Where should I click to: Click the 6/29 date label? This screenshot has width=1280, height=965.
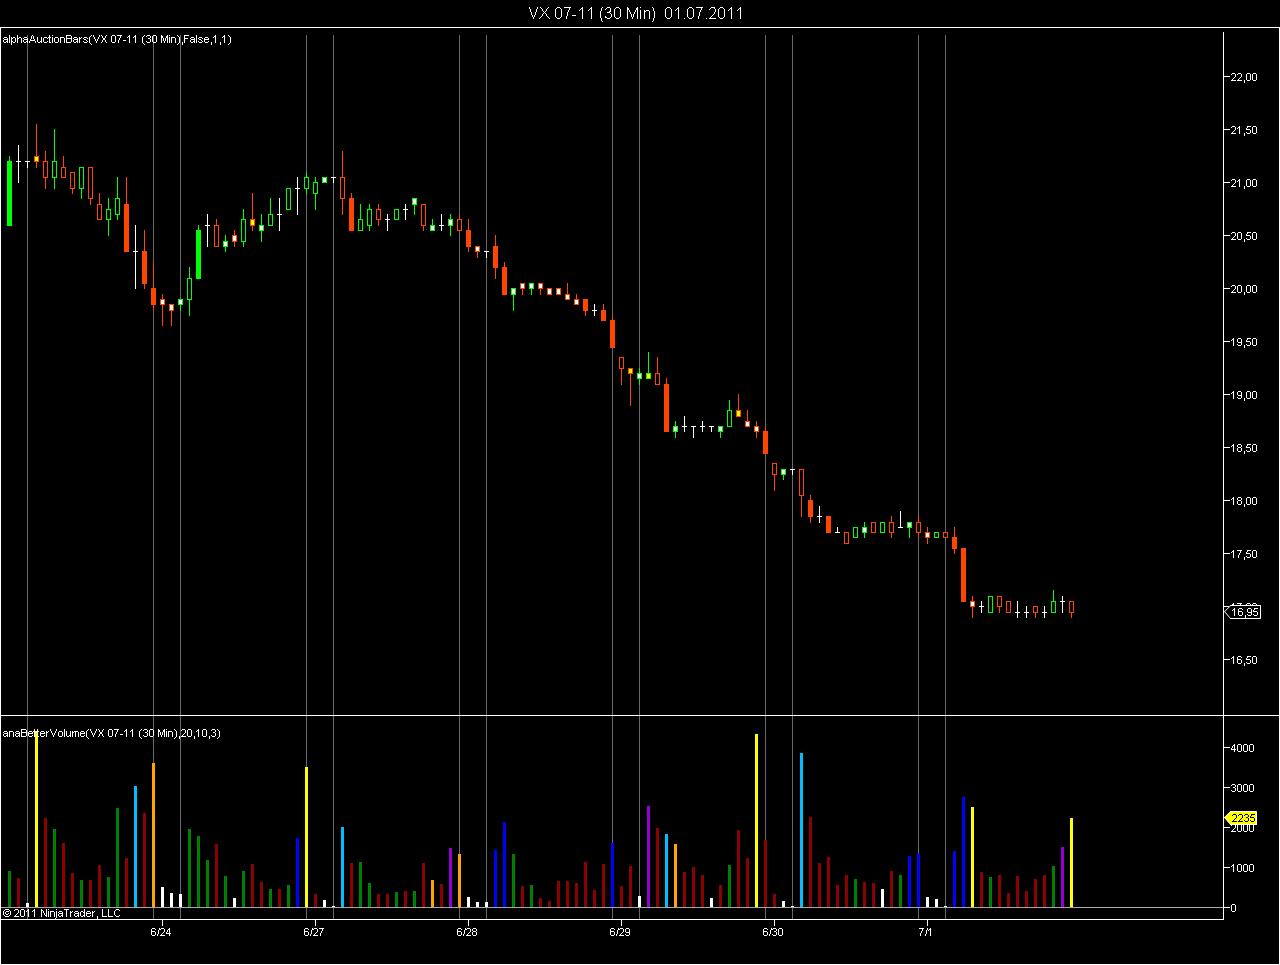pyautogui.click(x=619, y=932)
